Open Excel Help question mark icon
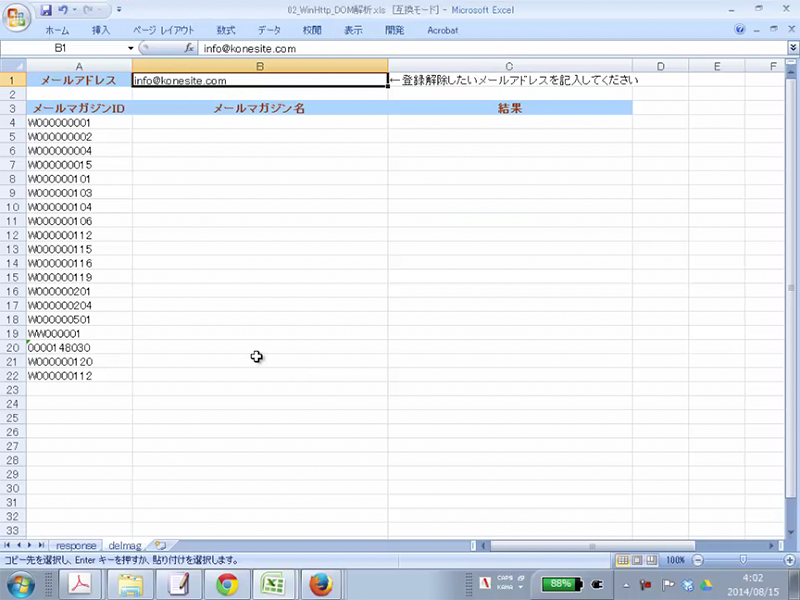This screenshot has height=600, width=800. click(740, 30)
